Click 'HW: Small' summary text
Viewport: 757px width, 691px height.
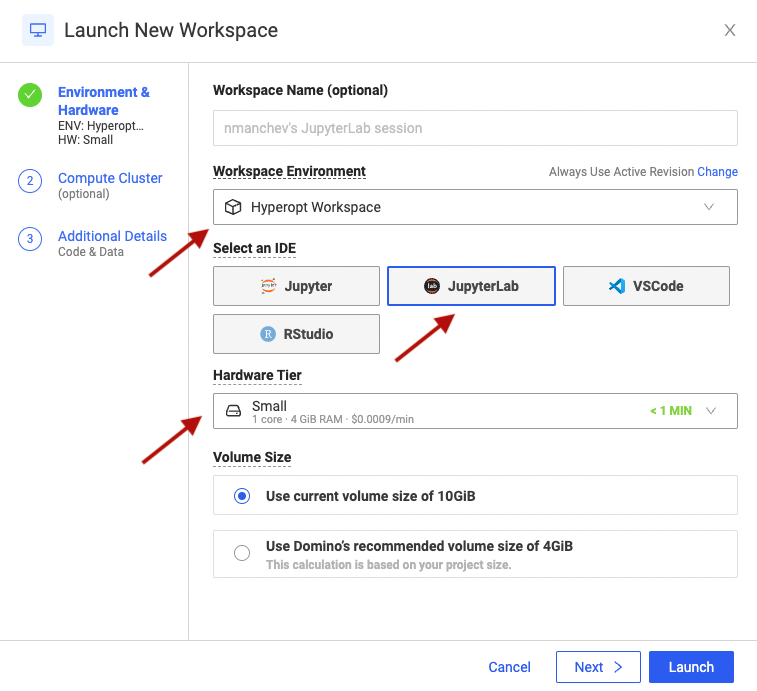85,140
